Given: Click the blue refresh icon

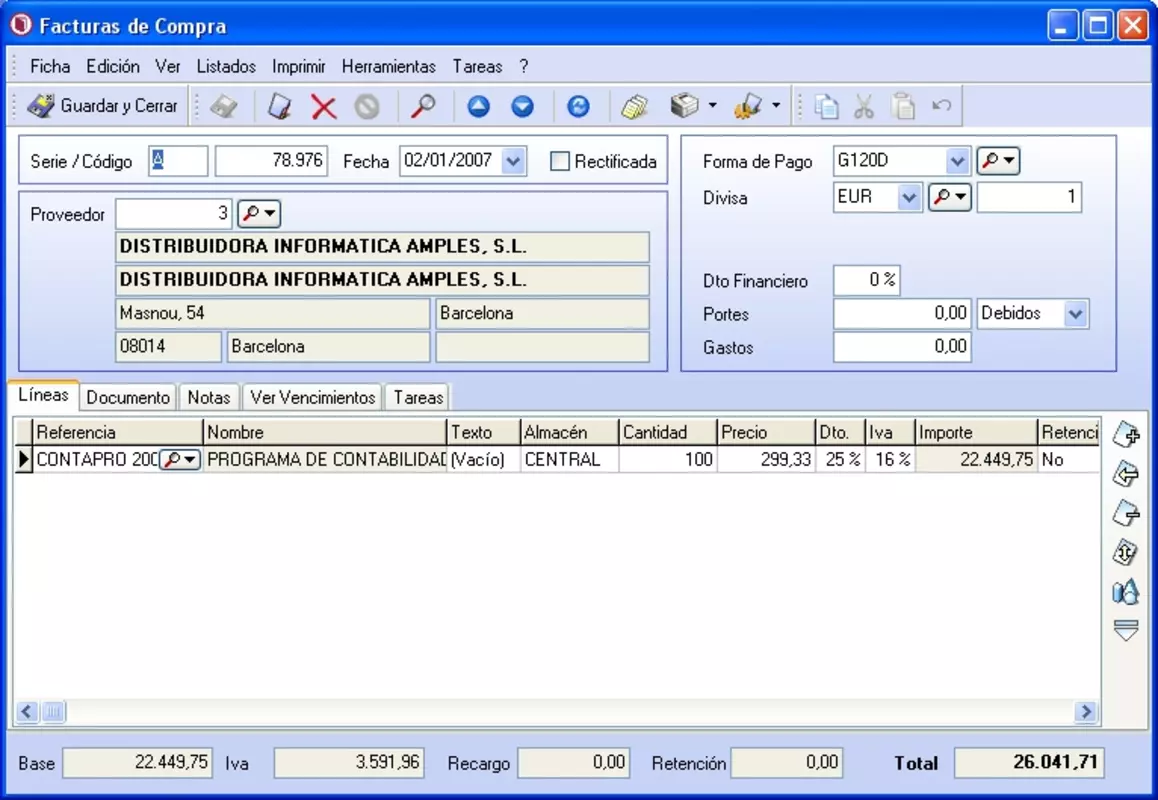Looking at the screenshot, I should click(x=578, y=106).
